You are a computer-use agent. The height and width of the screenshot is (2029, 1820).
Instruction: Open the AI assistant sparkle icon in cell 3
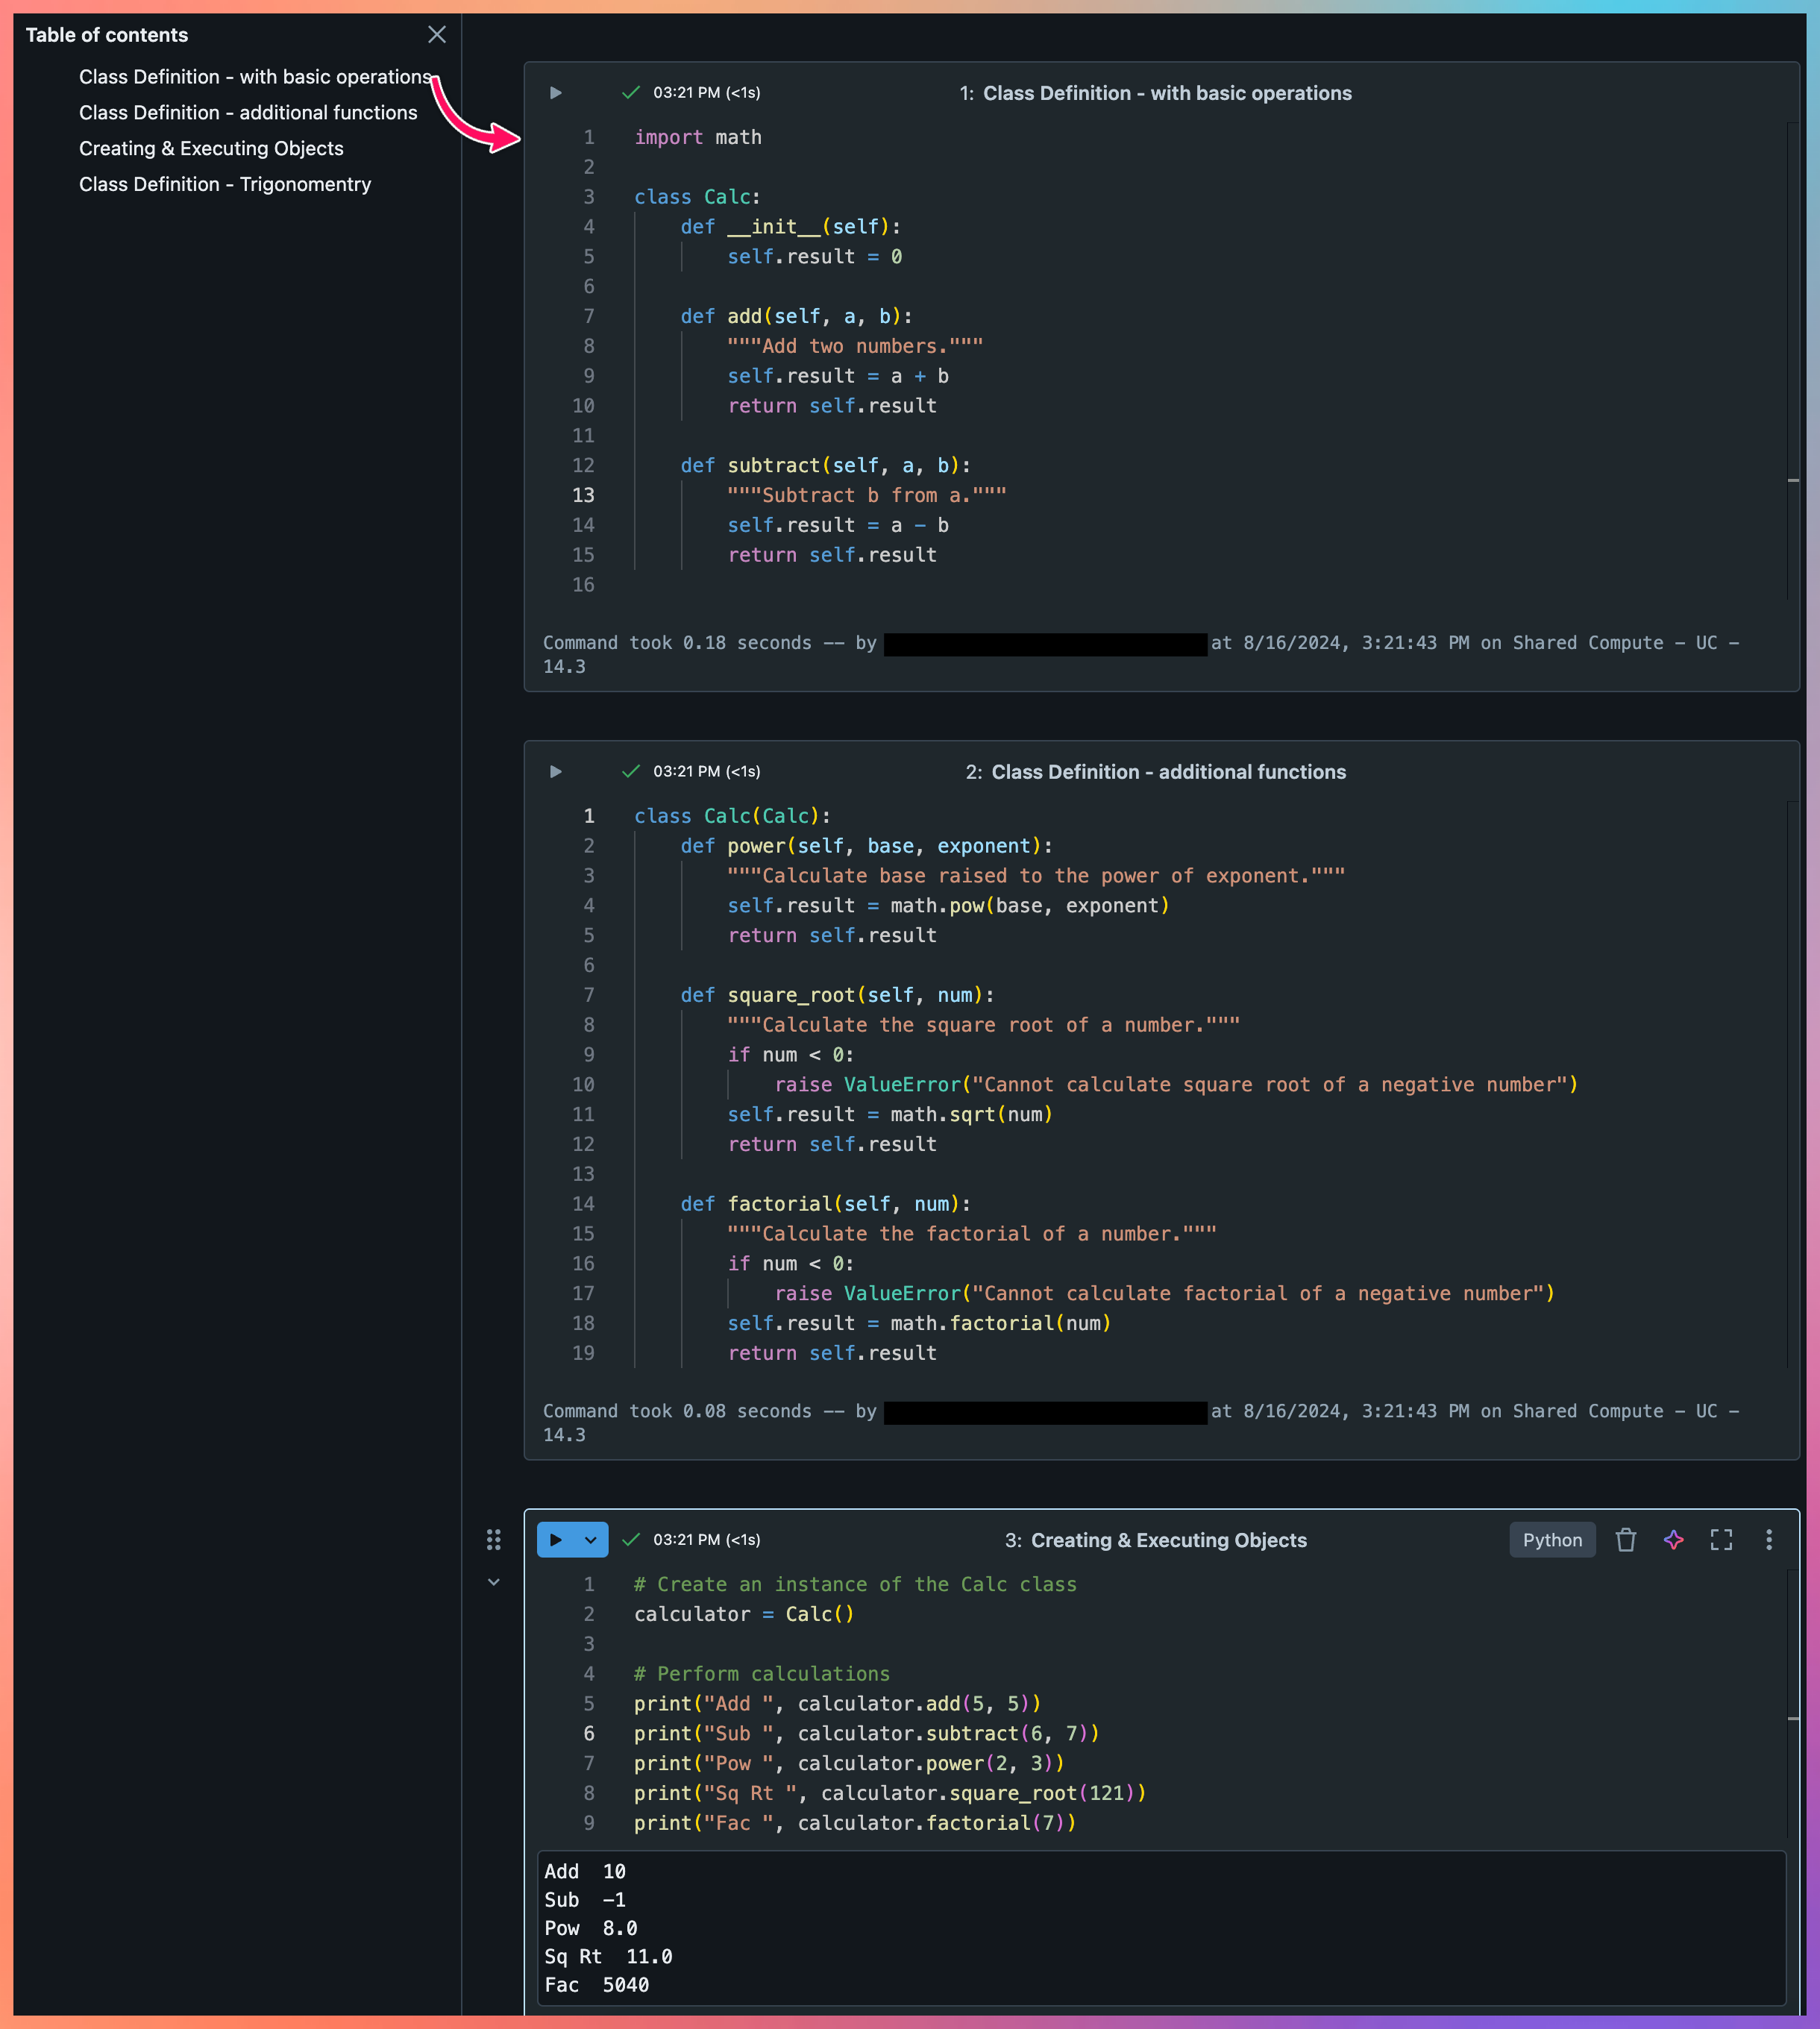tap(1673, 1540)
